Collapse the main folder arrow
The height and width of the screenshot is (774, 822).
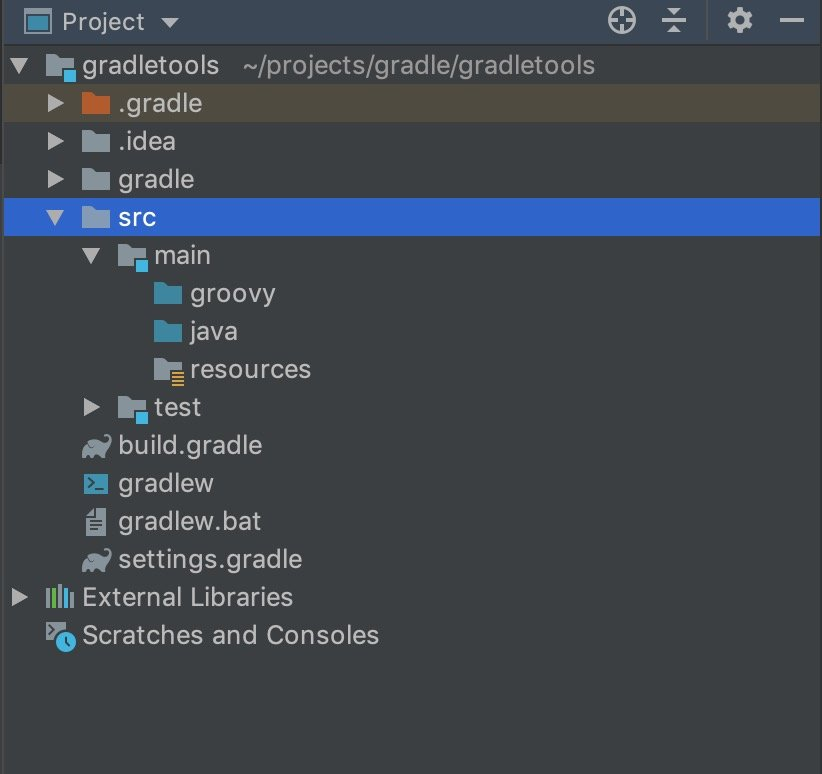91,255
